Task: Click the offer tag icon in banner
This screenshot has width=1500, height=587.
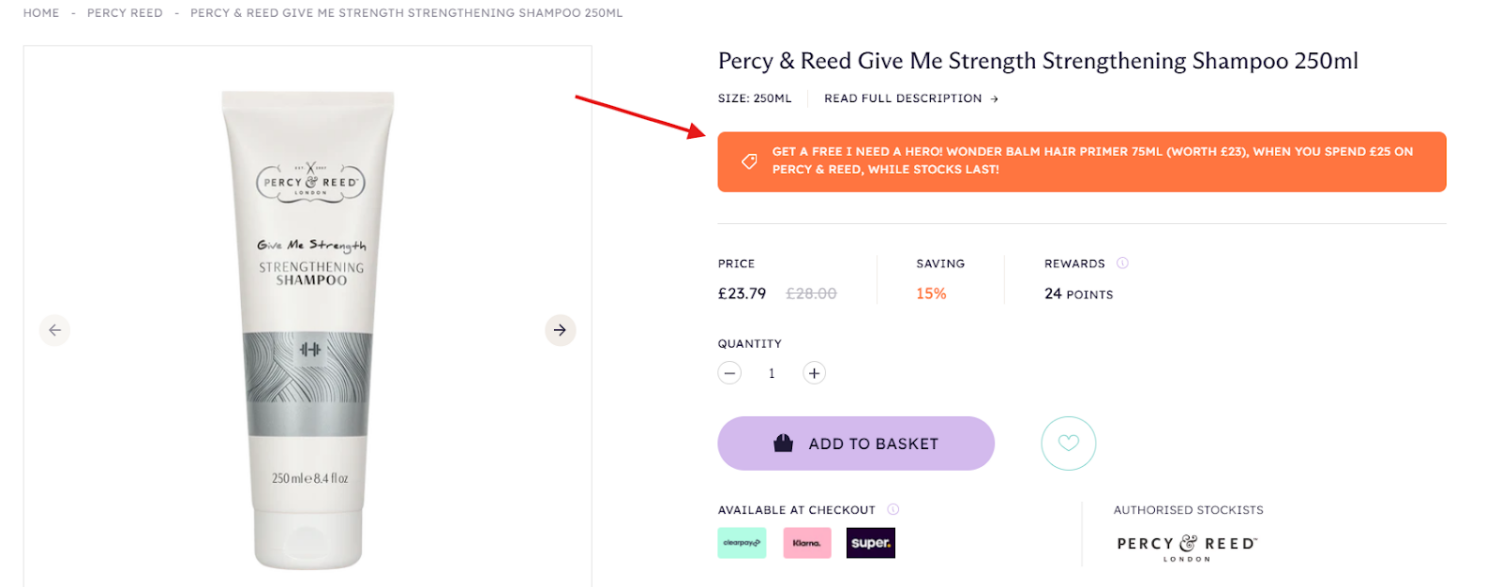Action: (748, 161)
